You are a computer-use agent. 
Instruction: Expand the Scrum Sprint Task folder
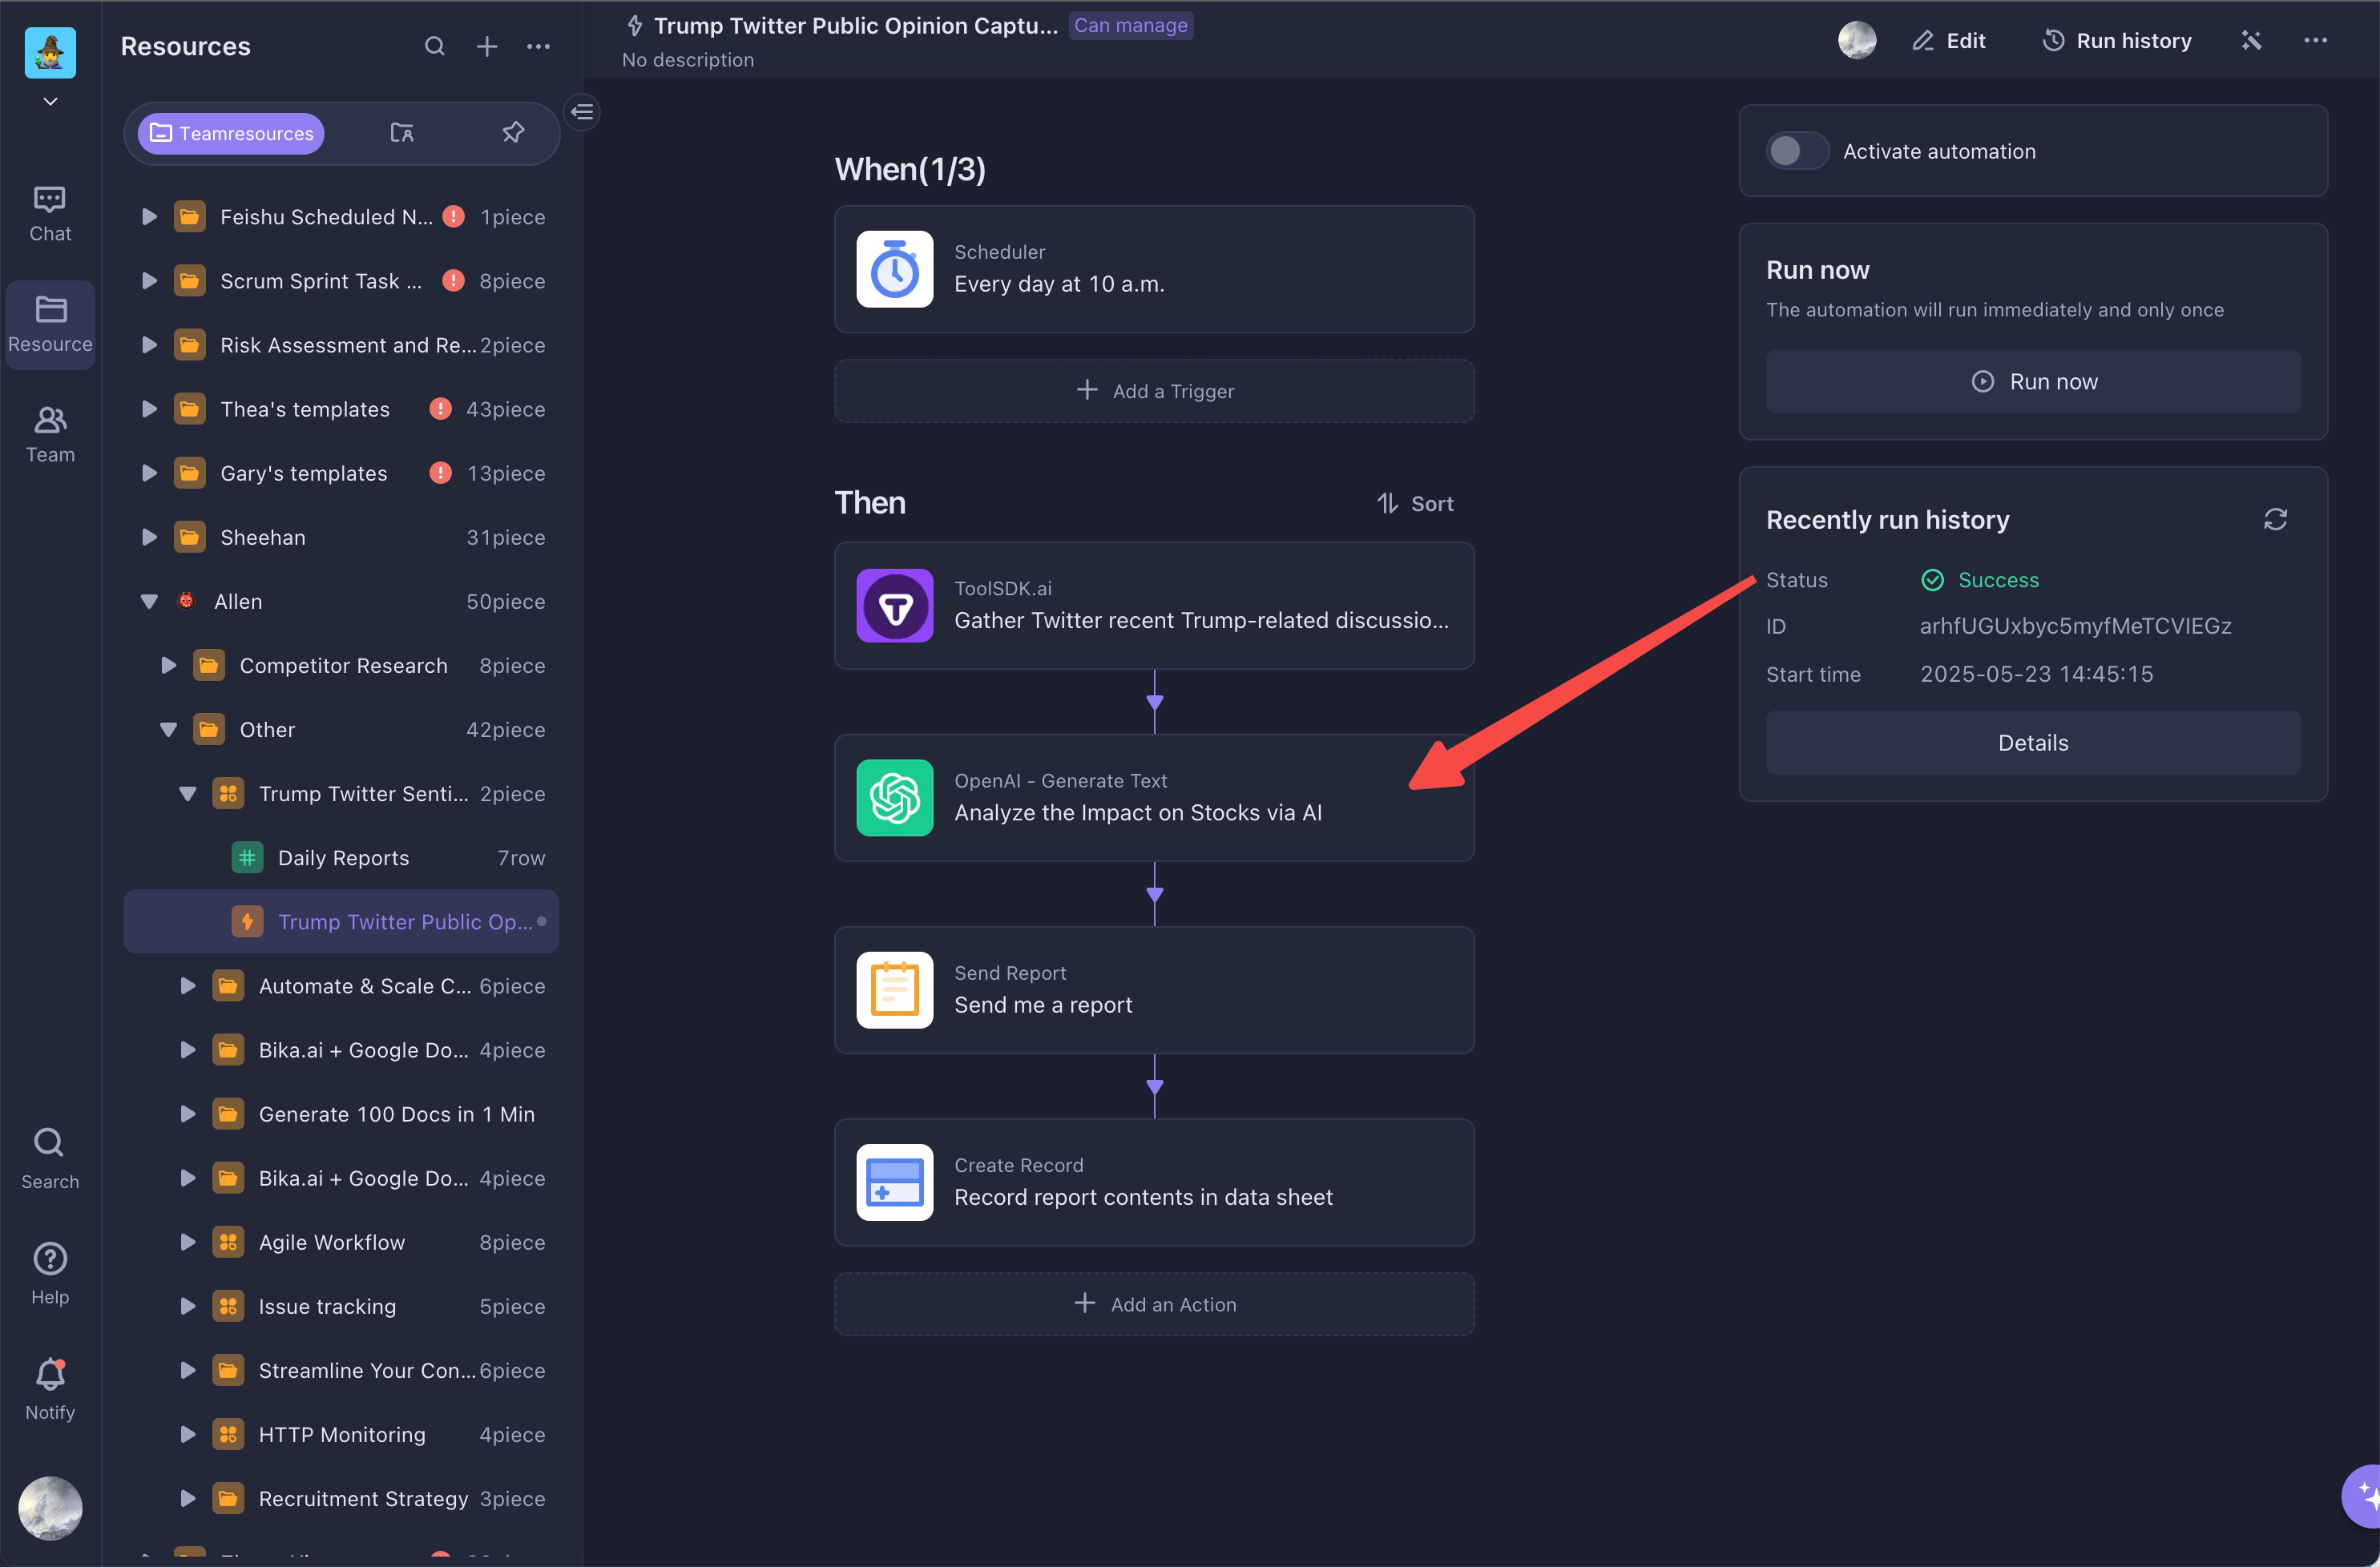149,281
